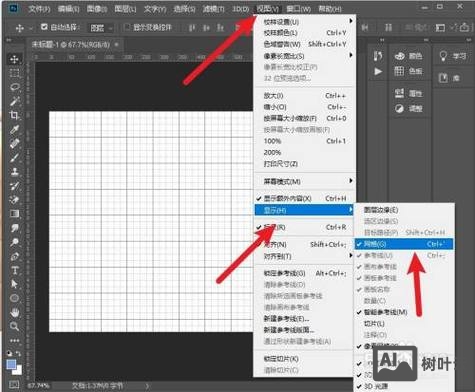Open the 编辑(E) menu
Viewport: 475px width, 392px height.
[x=68, y=9]
